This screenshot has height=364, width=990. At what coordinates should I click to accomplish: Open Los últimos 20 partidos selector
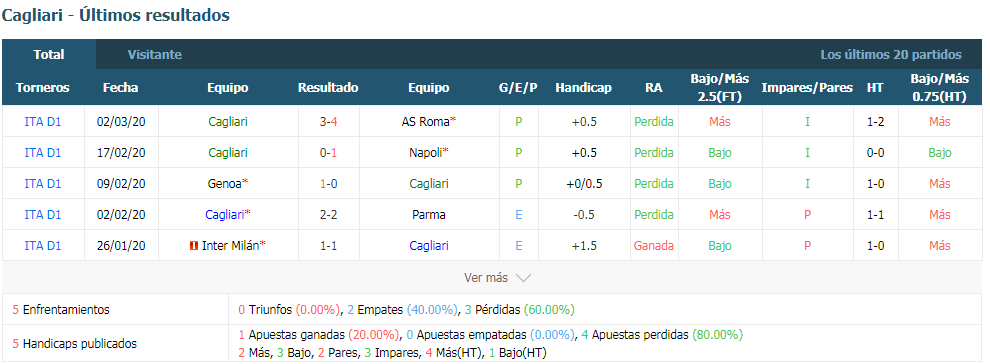point(891,55)
